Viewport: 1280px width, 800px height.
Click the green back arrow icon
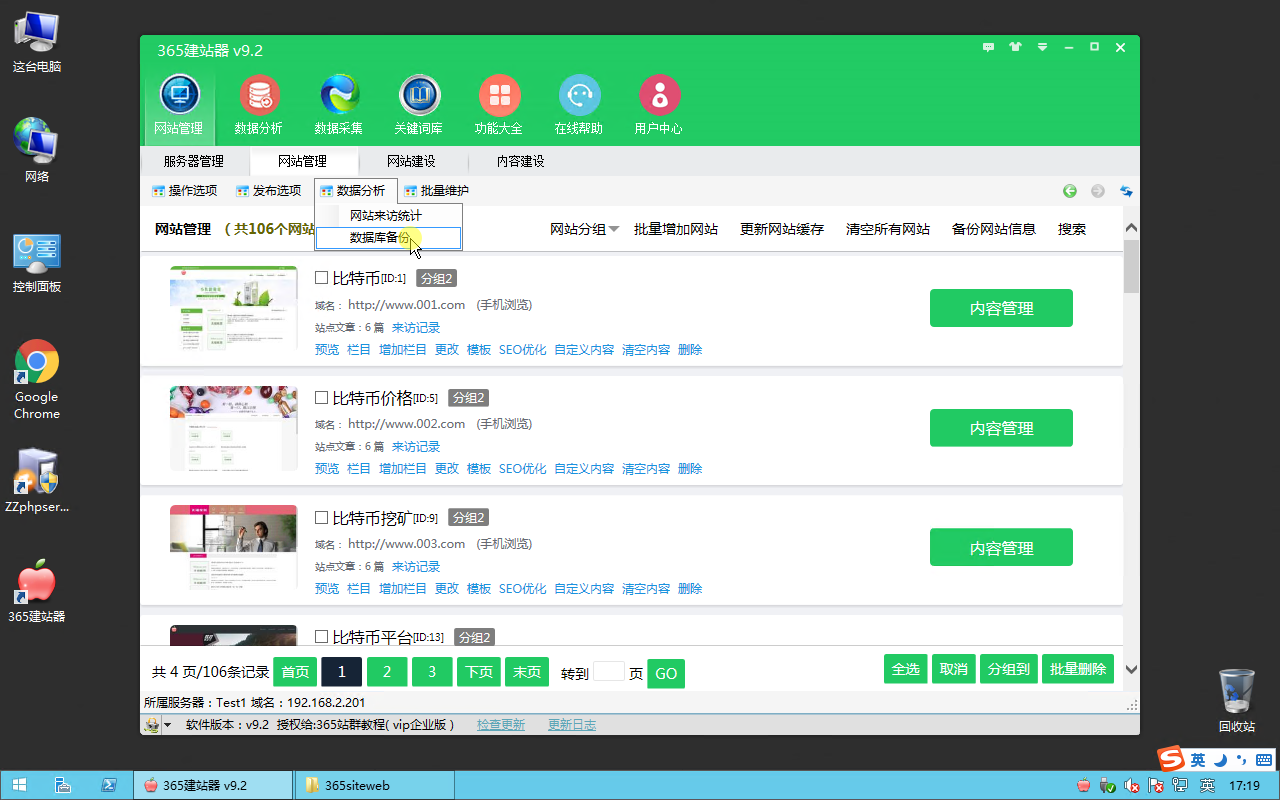click(1070, 191)
